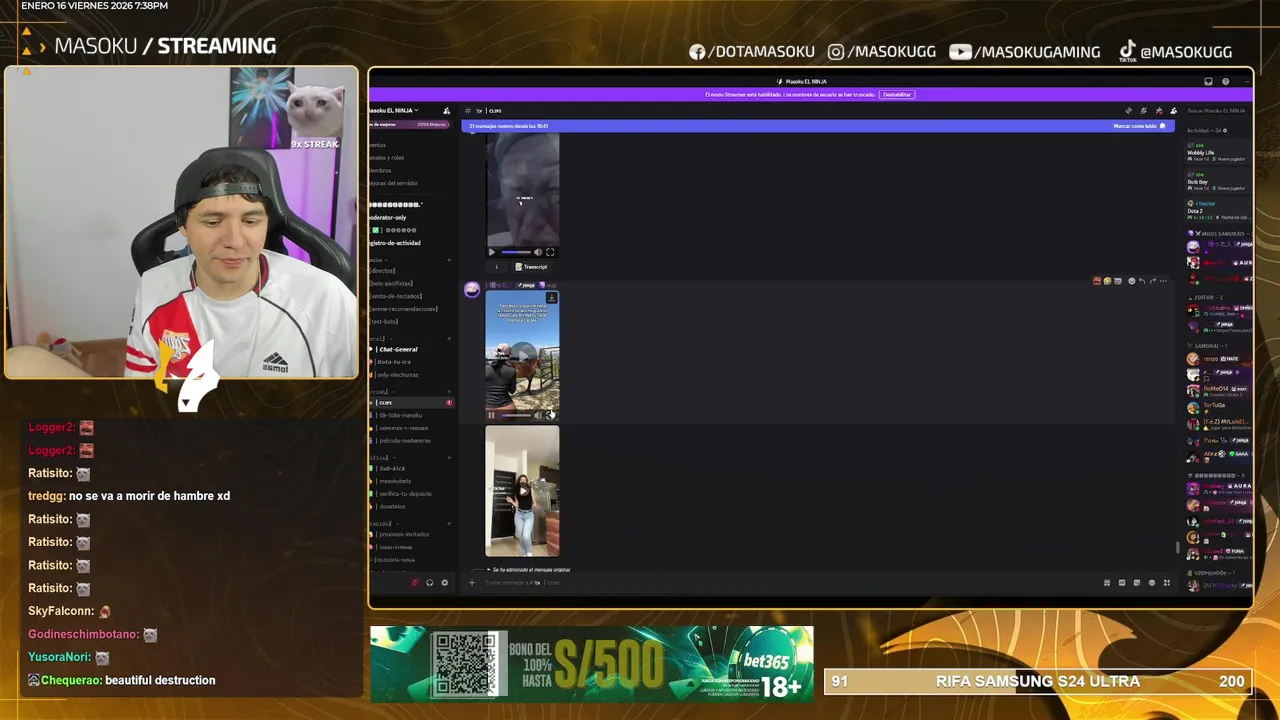The height and width of the screenshot is (720, 1280).
Task: Download the horse video with download icon
Action: coord(551,298)
